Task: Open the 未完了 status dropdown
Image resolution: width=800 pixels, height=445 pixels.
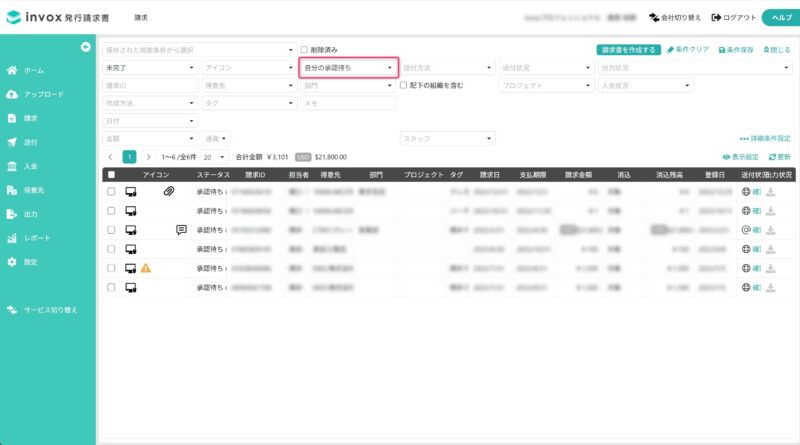Action: tap(150, 67)
